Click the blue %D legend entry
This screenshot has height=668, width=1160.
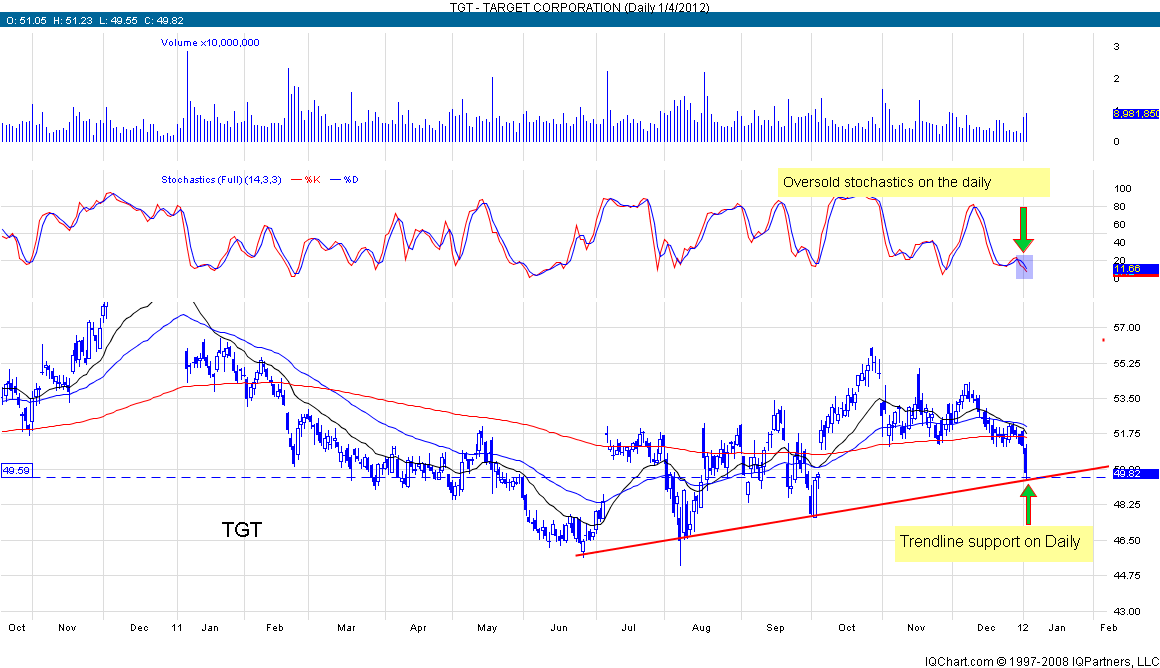350,180
